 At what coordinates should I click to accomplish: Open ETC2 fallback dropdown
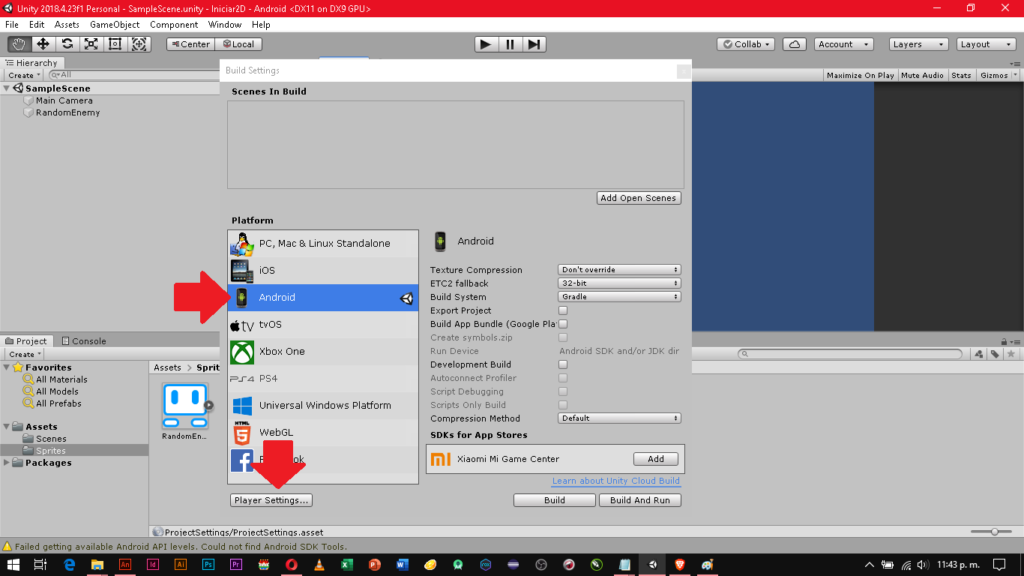coord(619,283)
